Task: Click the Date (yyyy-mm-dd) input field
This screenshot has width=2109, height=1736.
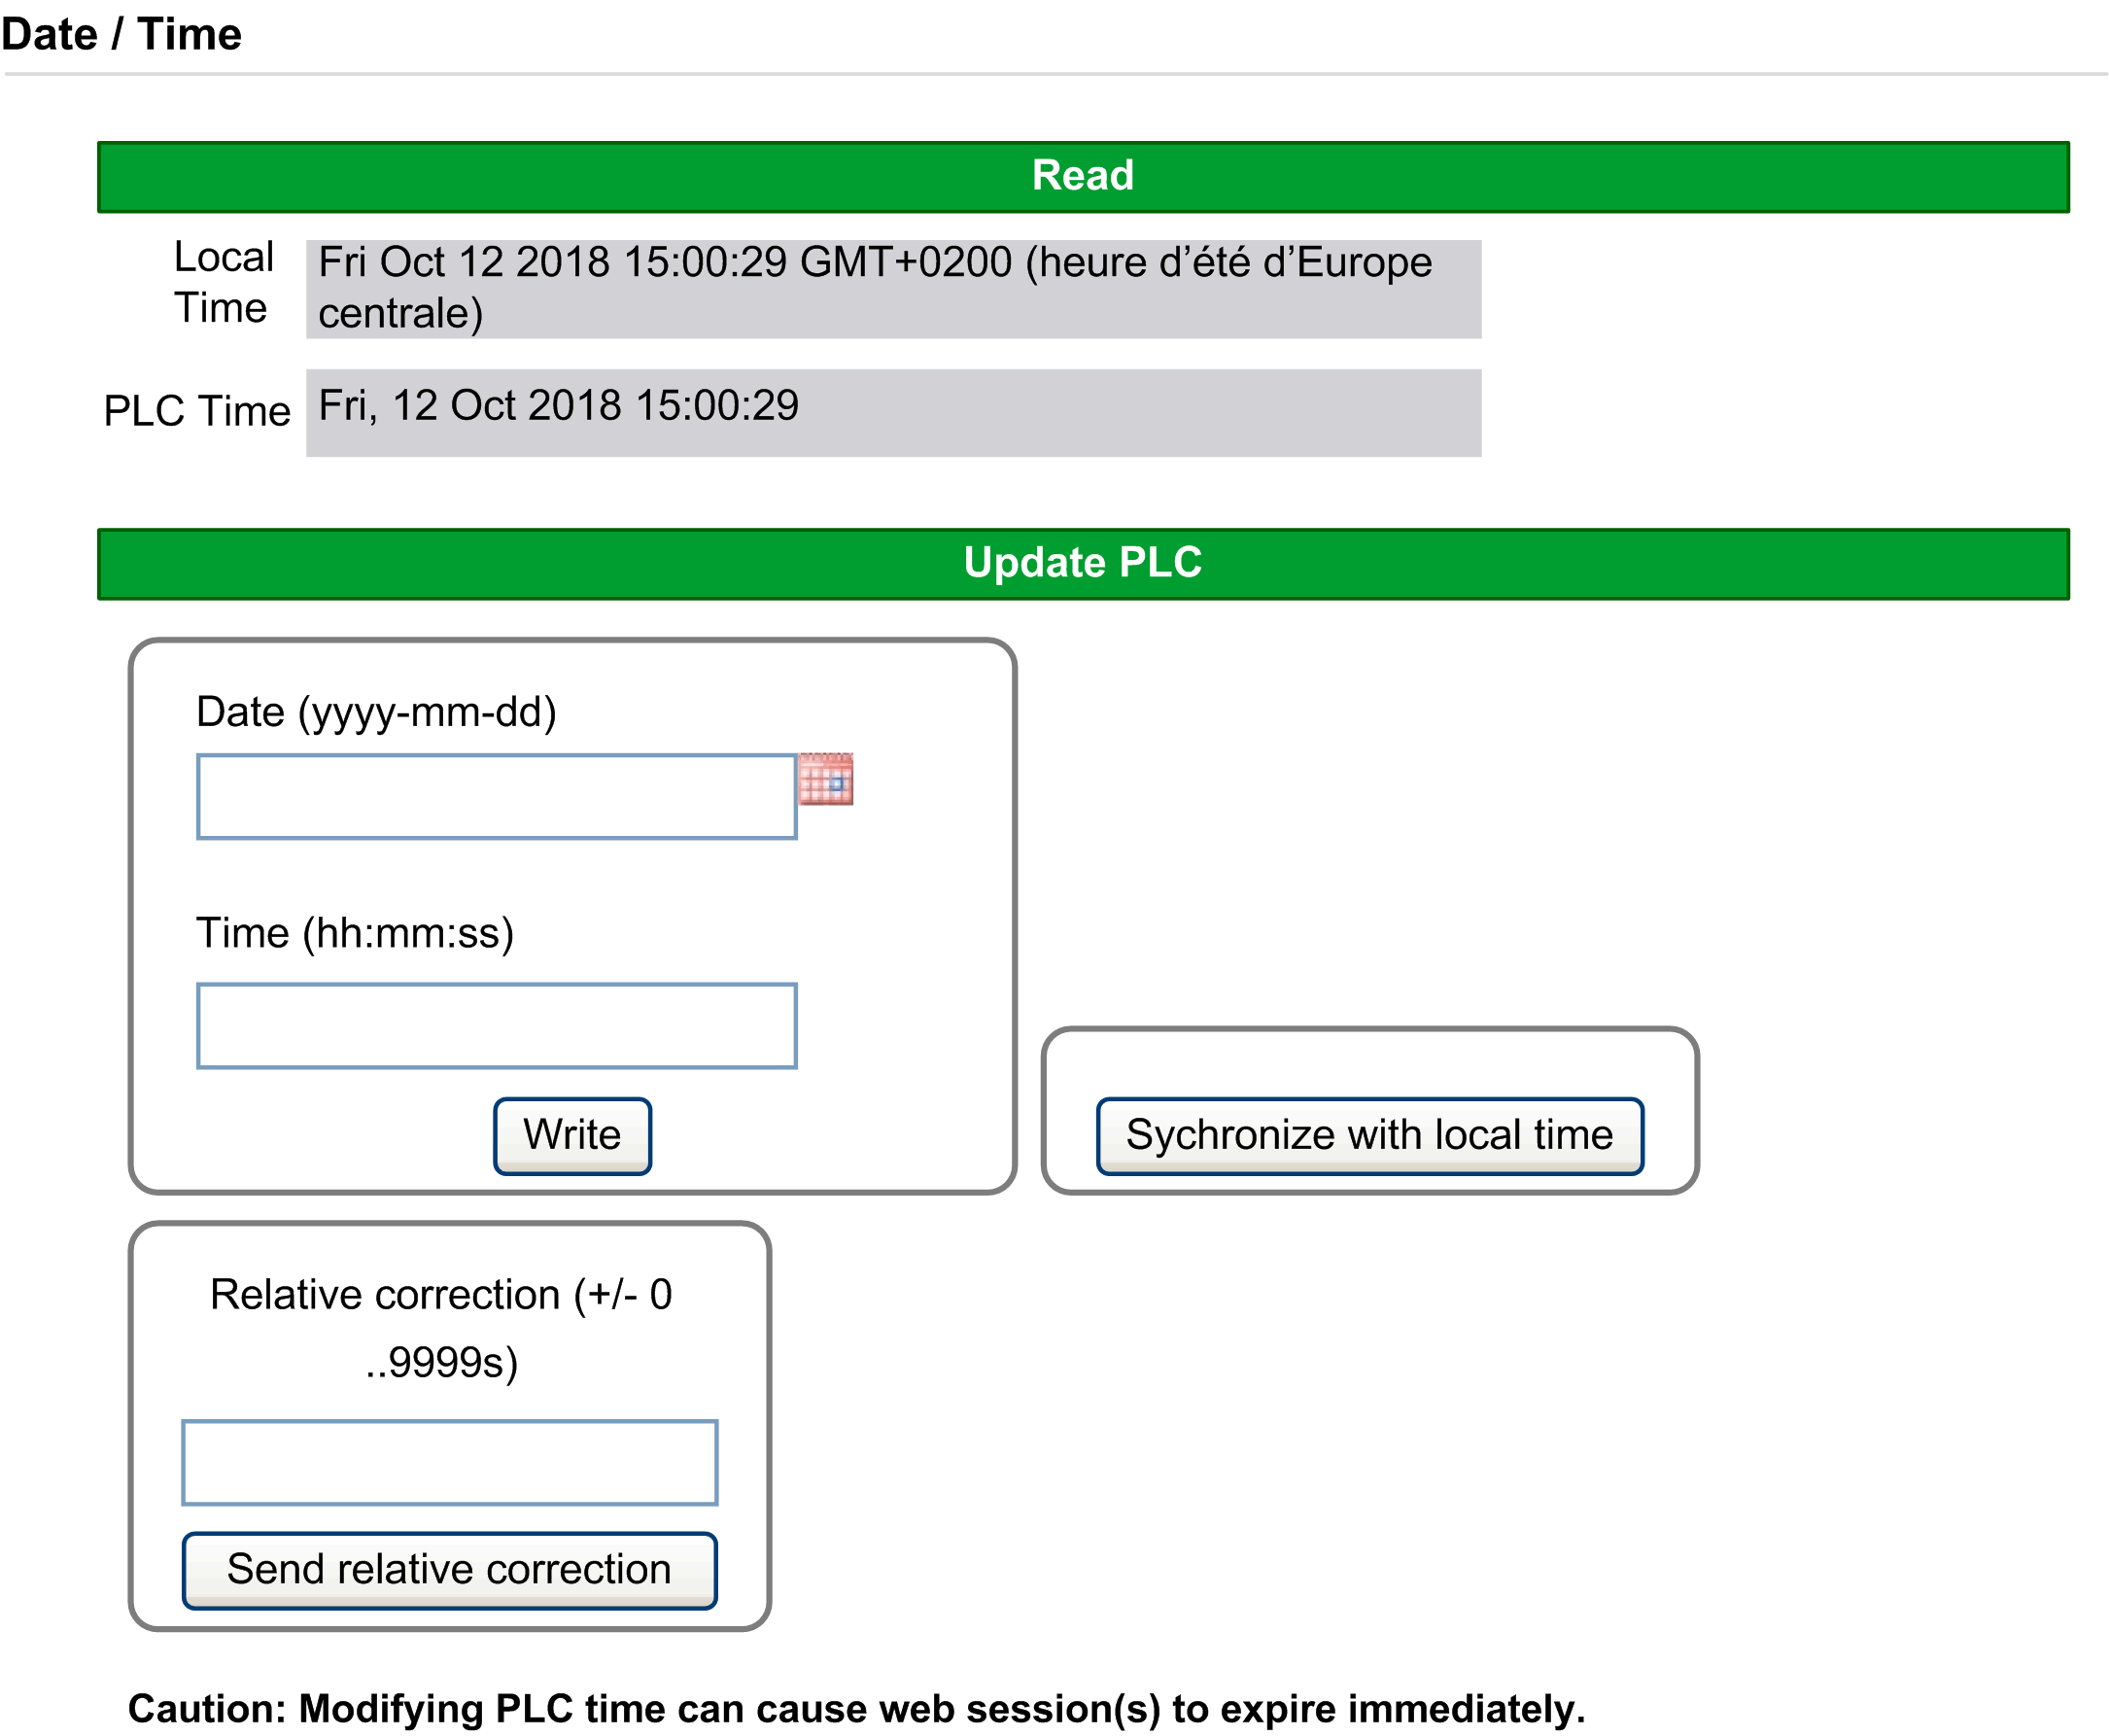Action: [x=496, y=797]
